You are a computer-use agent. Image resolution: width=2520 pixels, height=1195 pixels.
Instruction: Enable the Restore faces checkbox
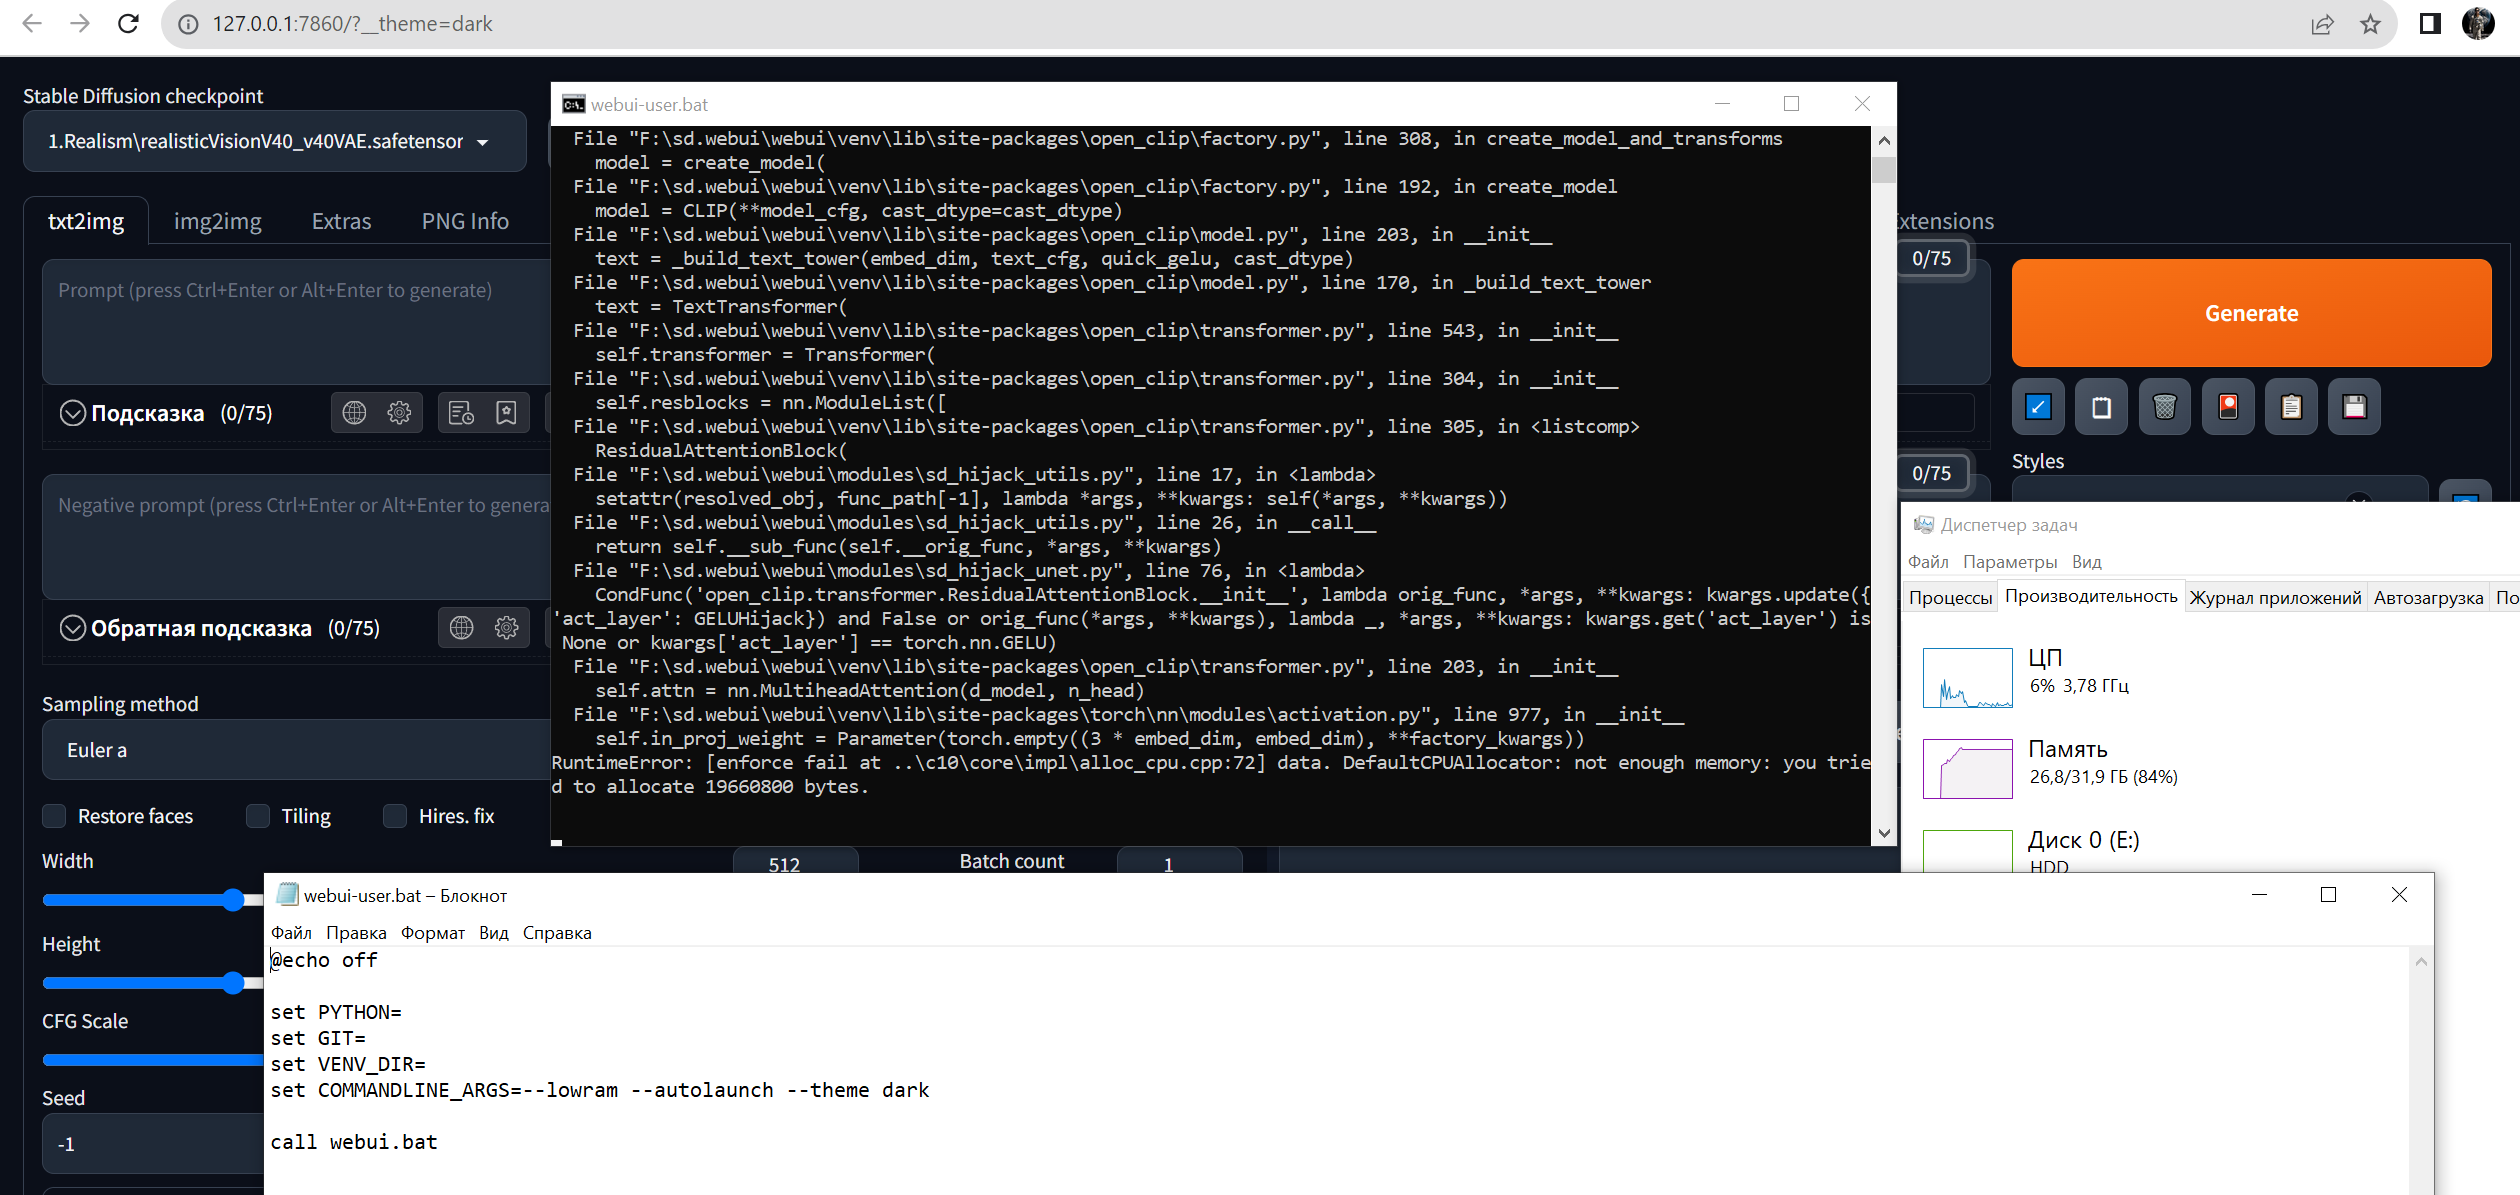[x=53, y=816]
